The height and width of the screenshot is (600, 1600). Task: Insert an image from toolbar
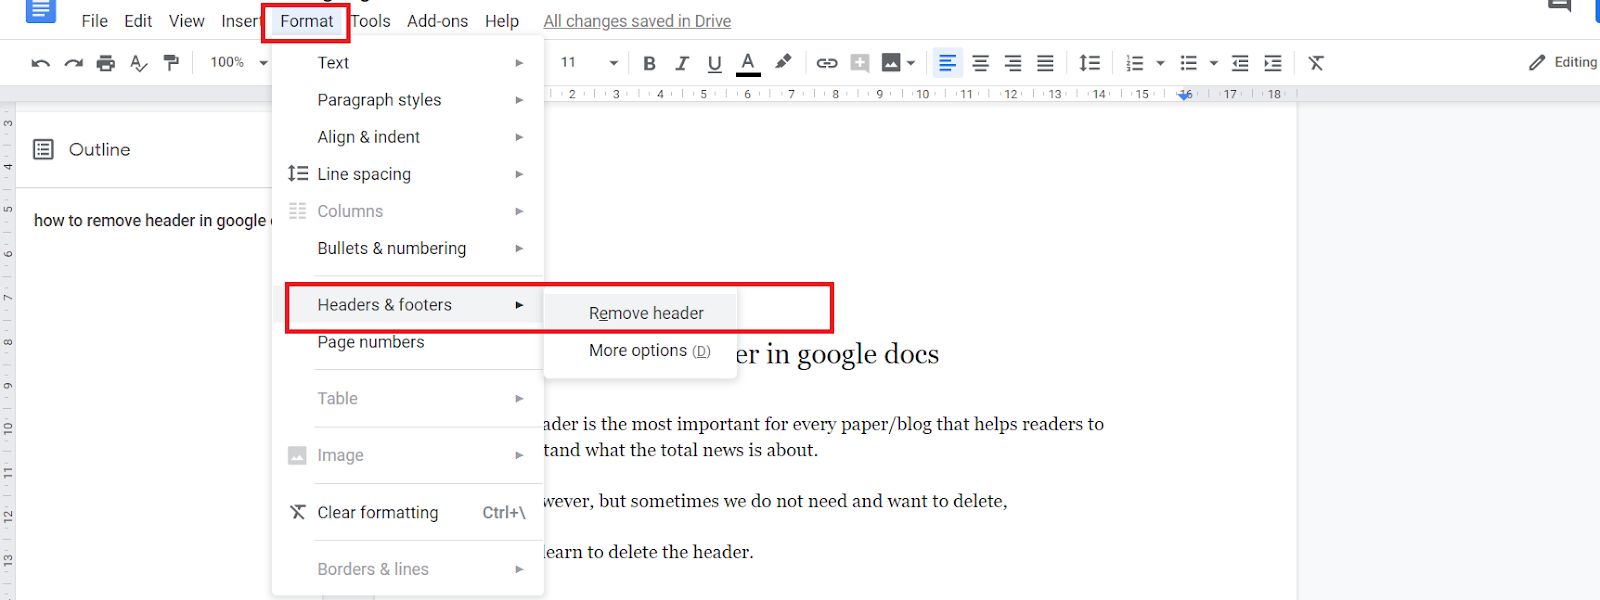[x=890, y=63]
